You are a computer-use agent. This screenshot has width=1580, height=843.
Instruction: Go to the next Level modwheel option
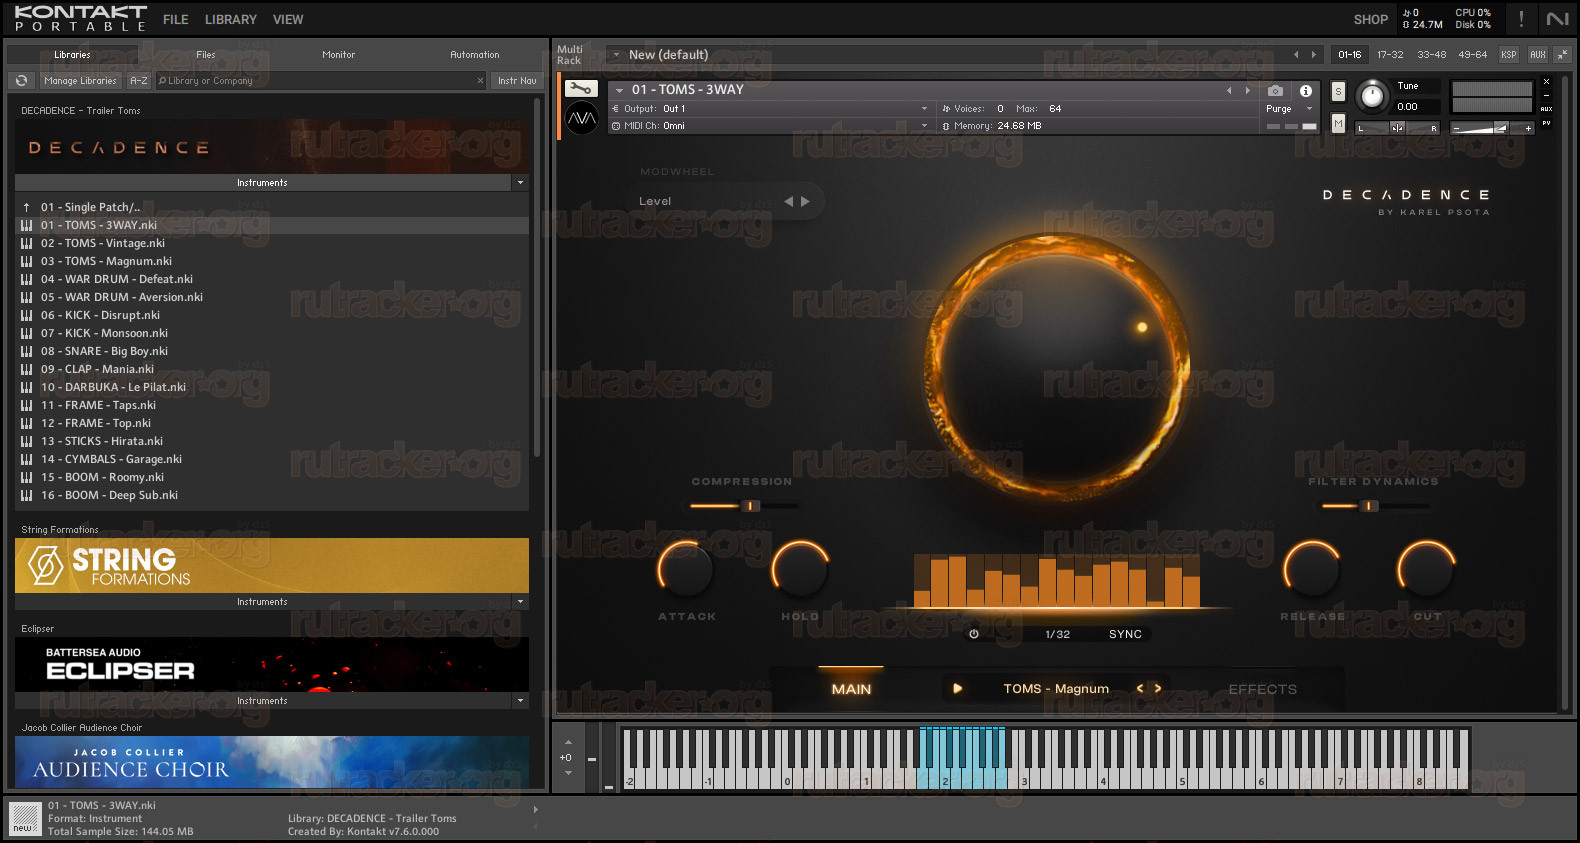point(805,201)
